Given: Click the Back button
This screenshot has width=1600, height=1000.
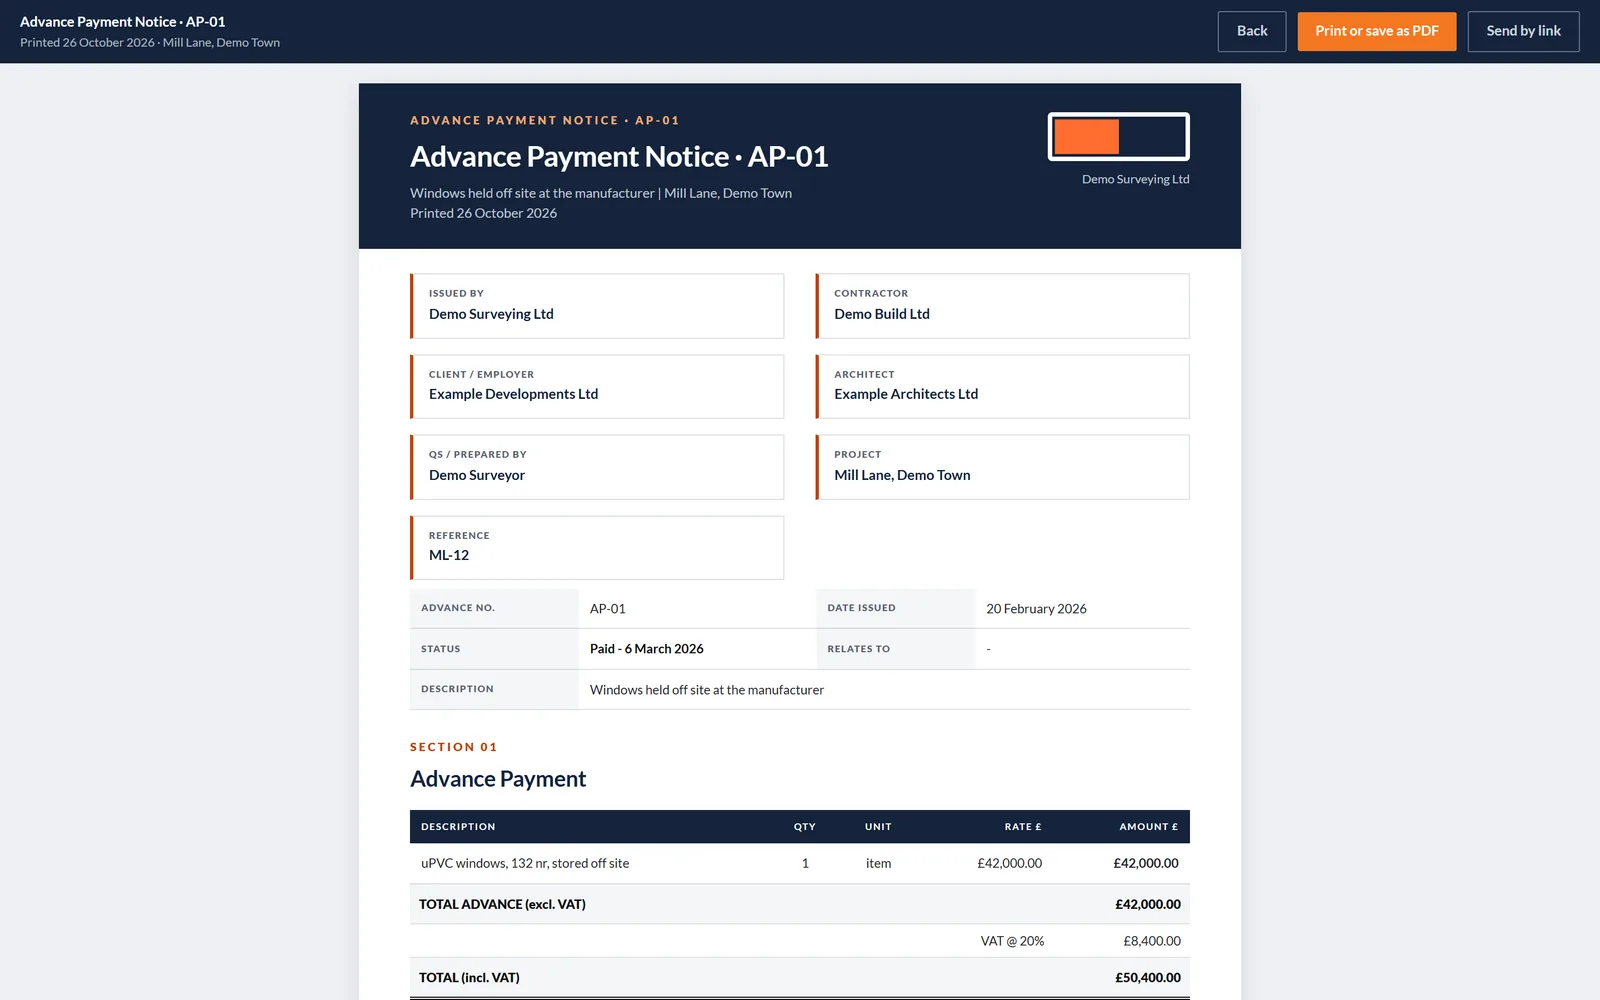Looking at the screenshot, I should (1252, 31).
